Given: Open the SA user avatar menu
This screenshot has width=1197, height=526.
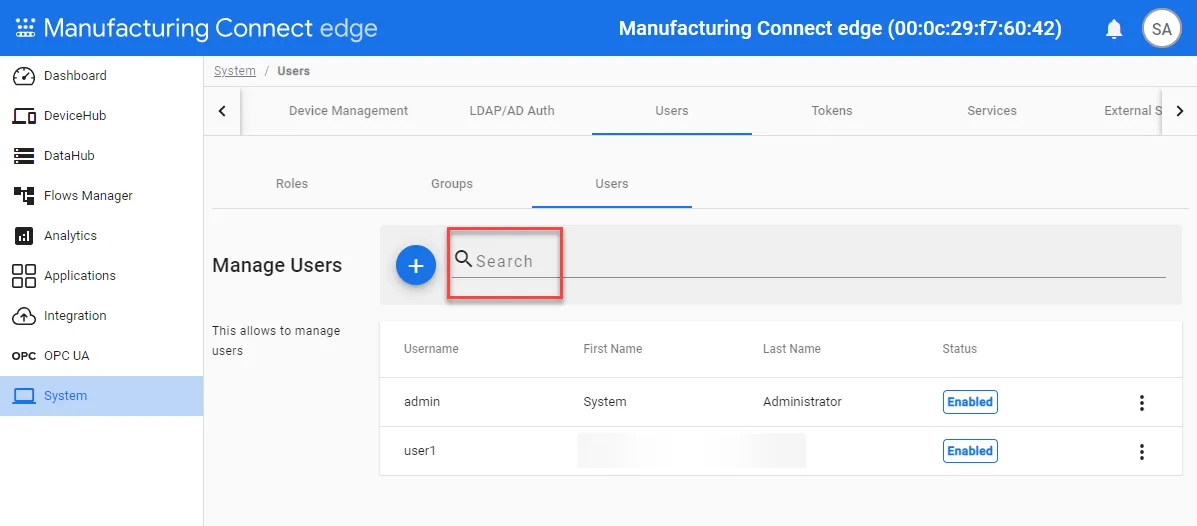Looking at the screenshot, I should (x=1161, y=29).
